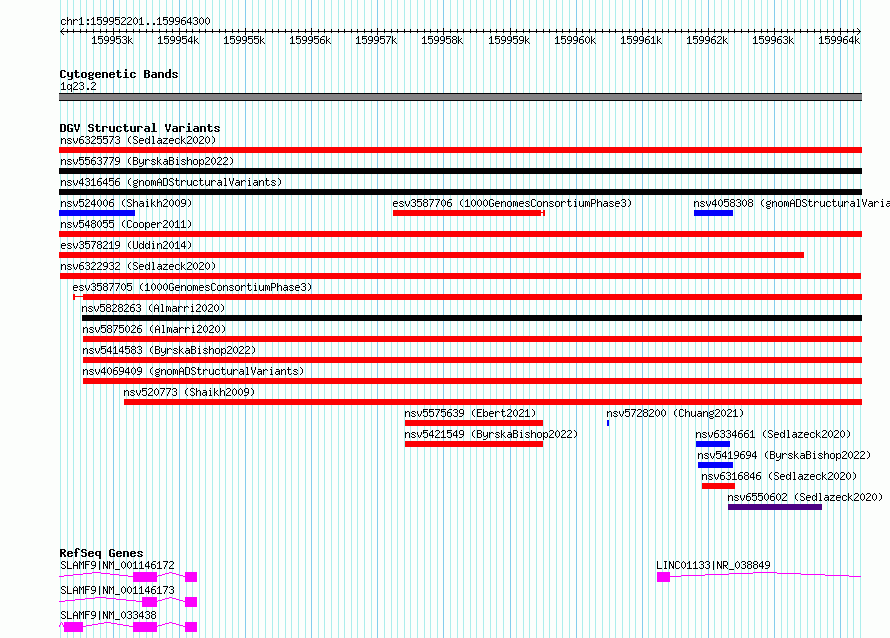Open nsv4069409 (gnomADStructuralVariants) label
The height and width of the screenshot is (638, 890).
click(x=193, y=371)
